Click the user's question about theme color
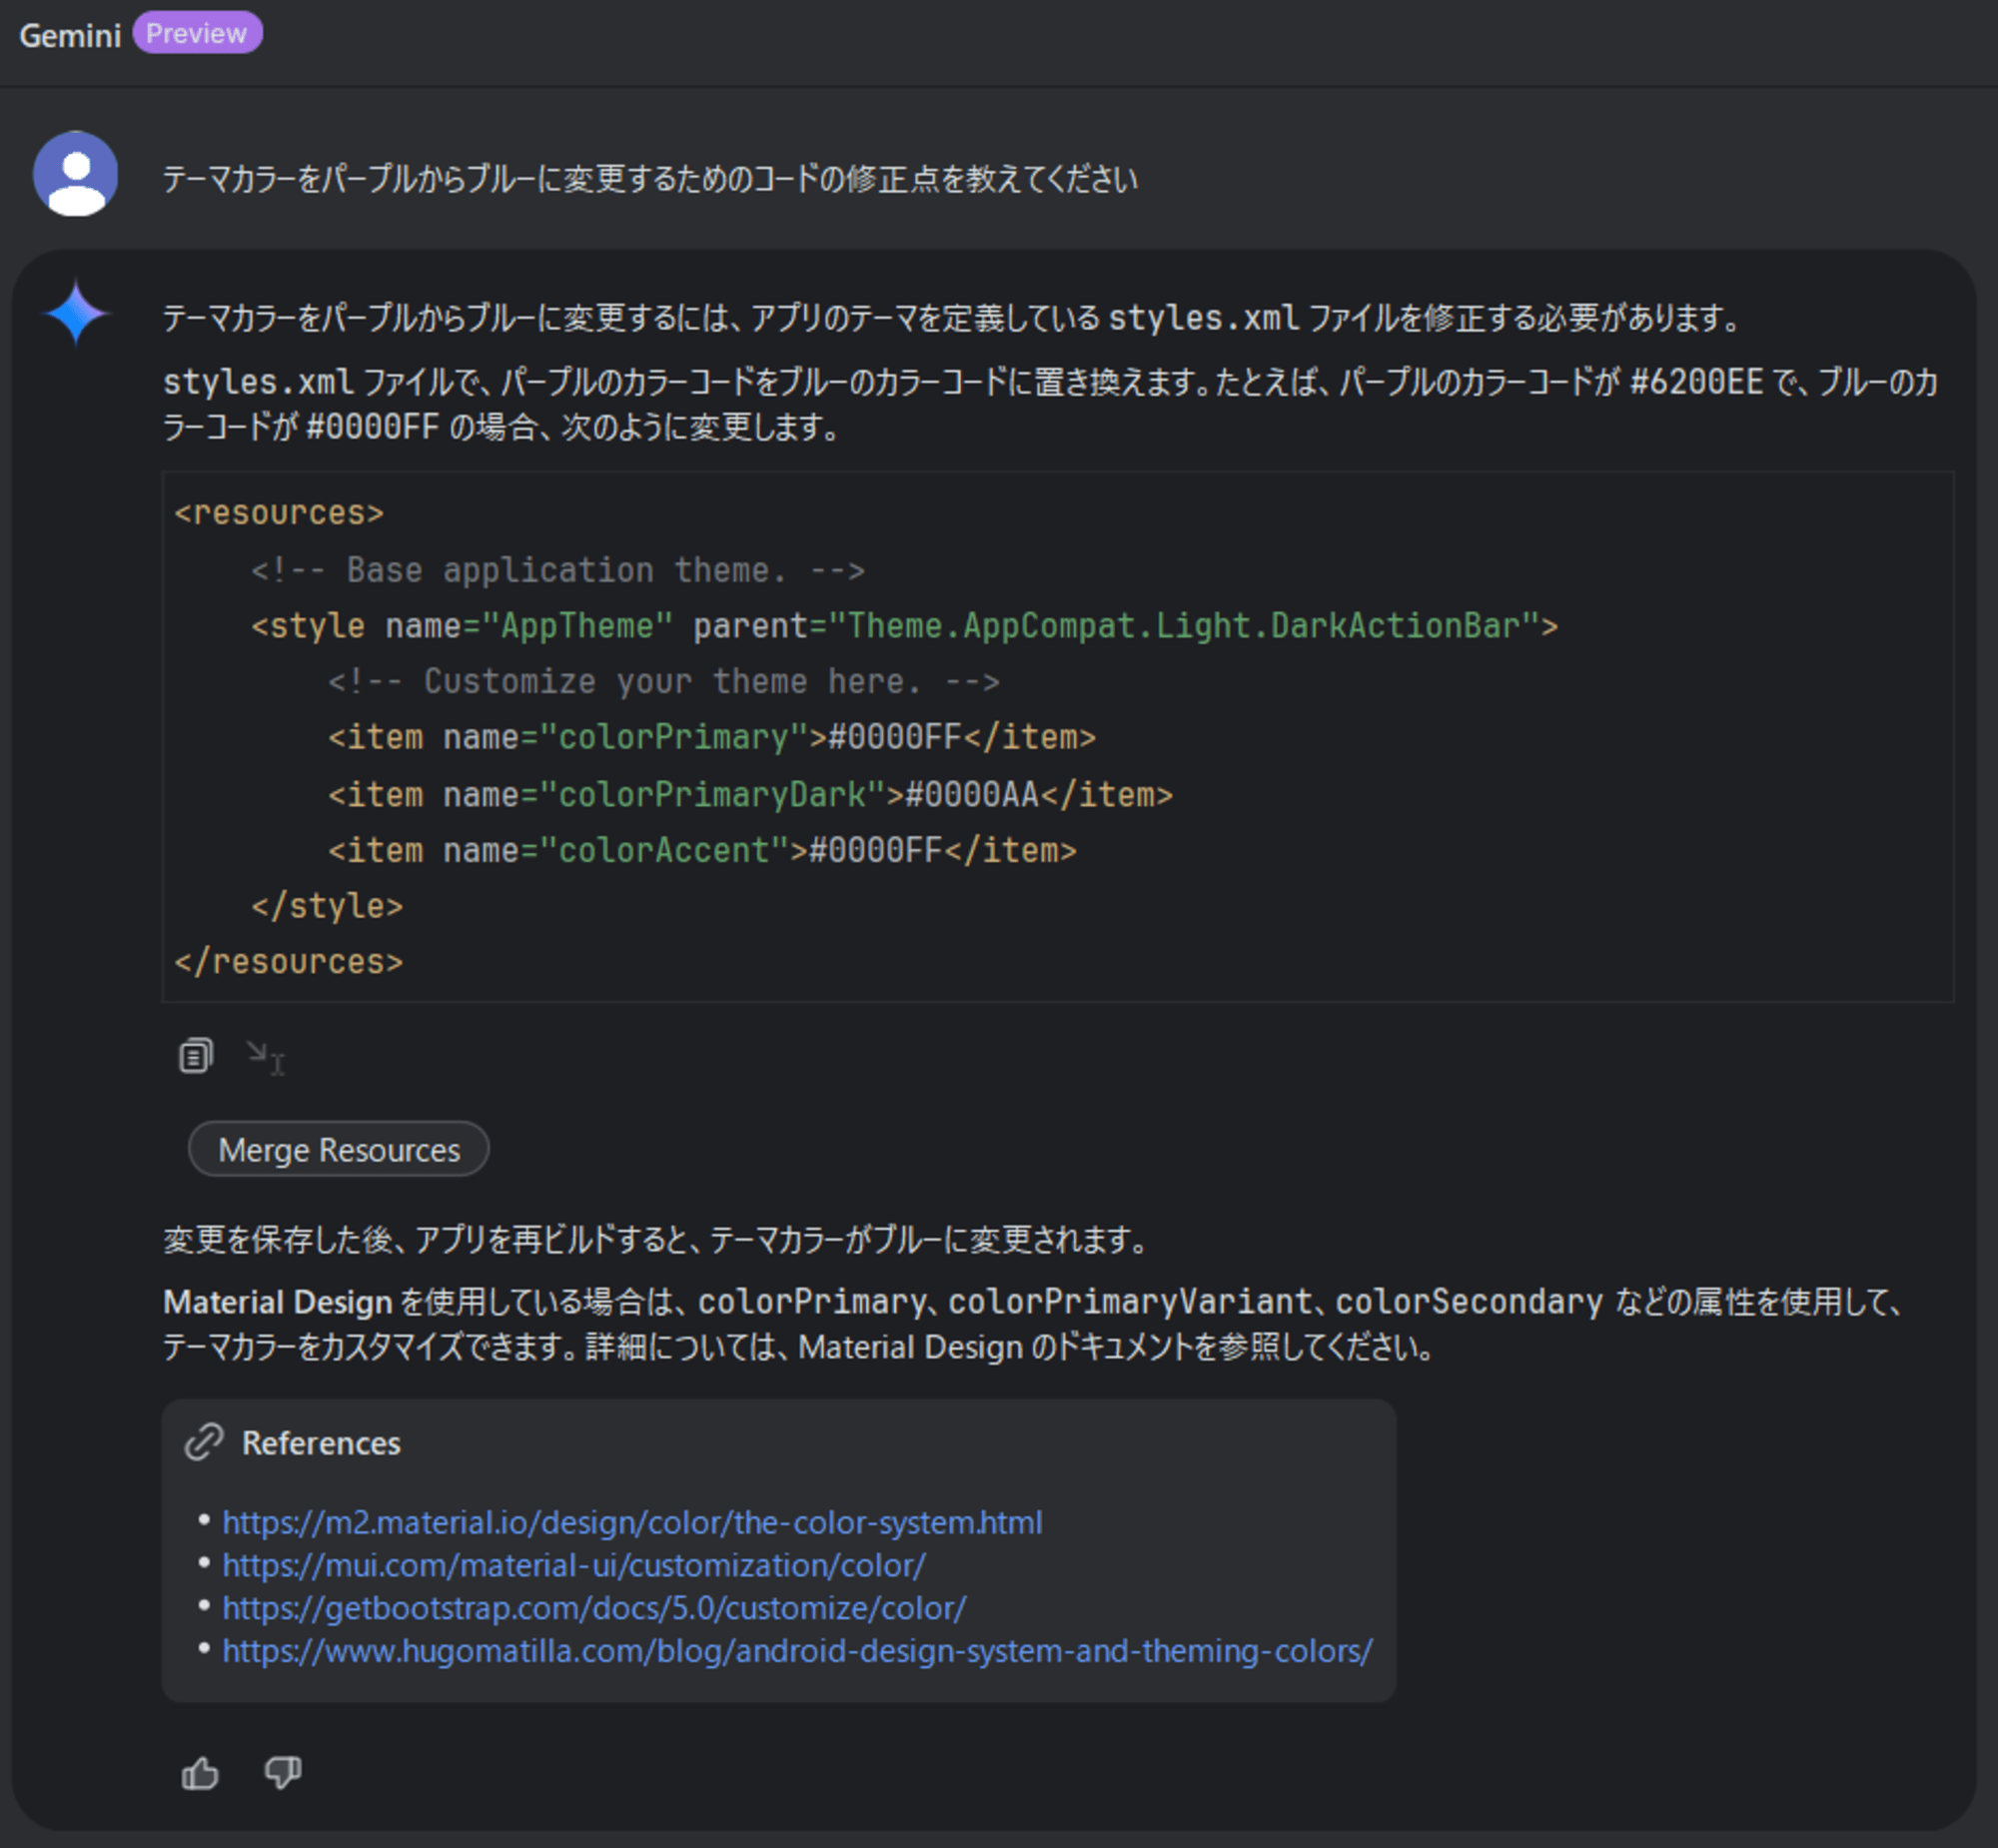This screenshot has width=1998, height=1848. point(650,179)
